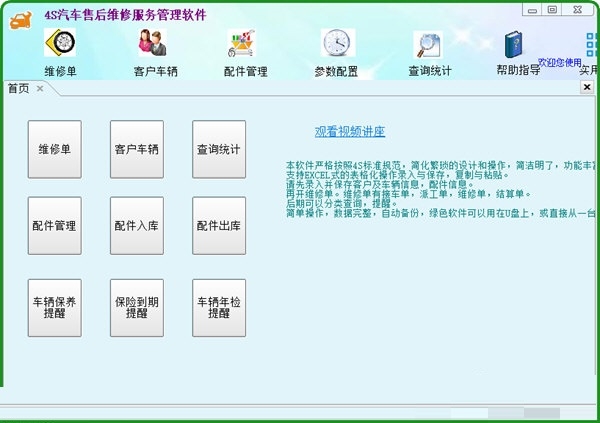
Task: Click the window title 4S汽车售后维修服务管理软件
Action: tap(126, 15)
